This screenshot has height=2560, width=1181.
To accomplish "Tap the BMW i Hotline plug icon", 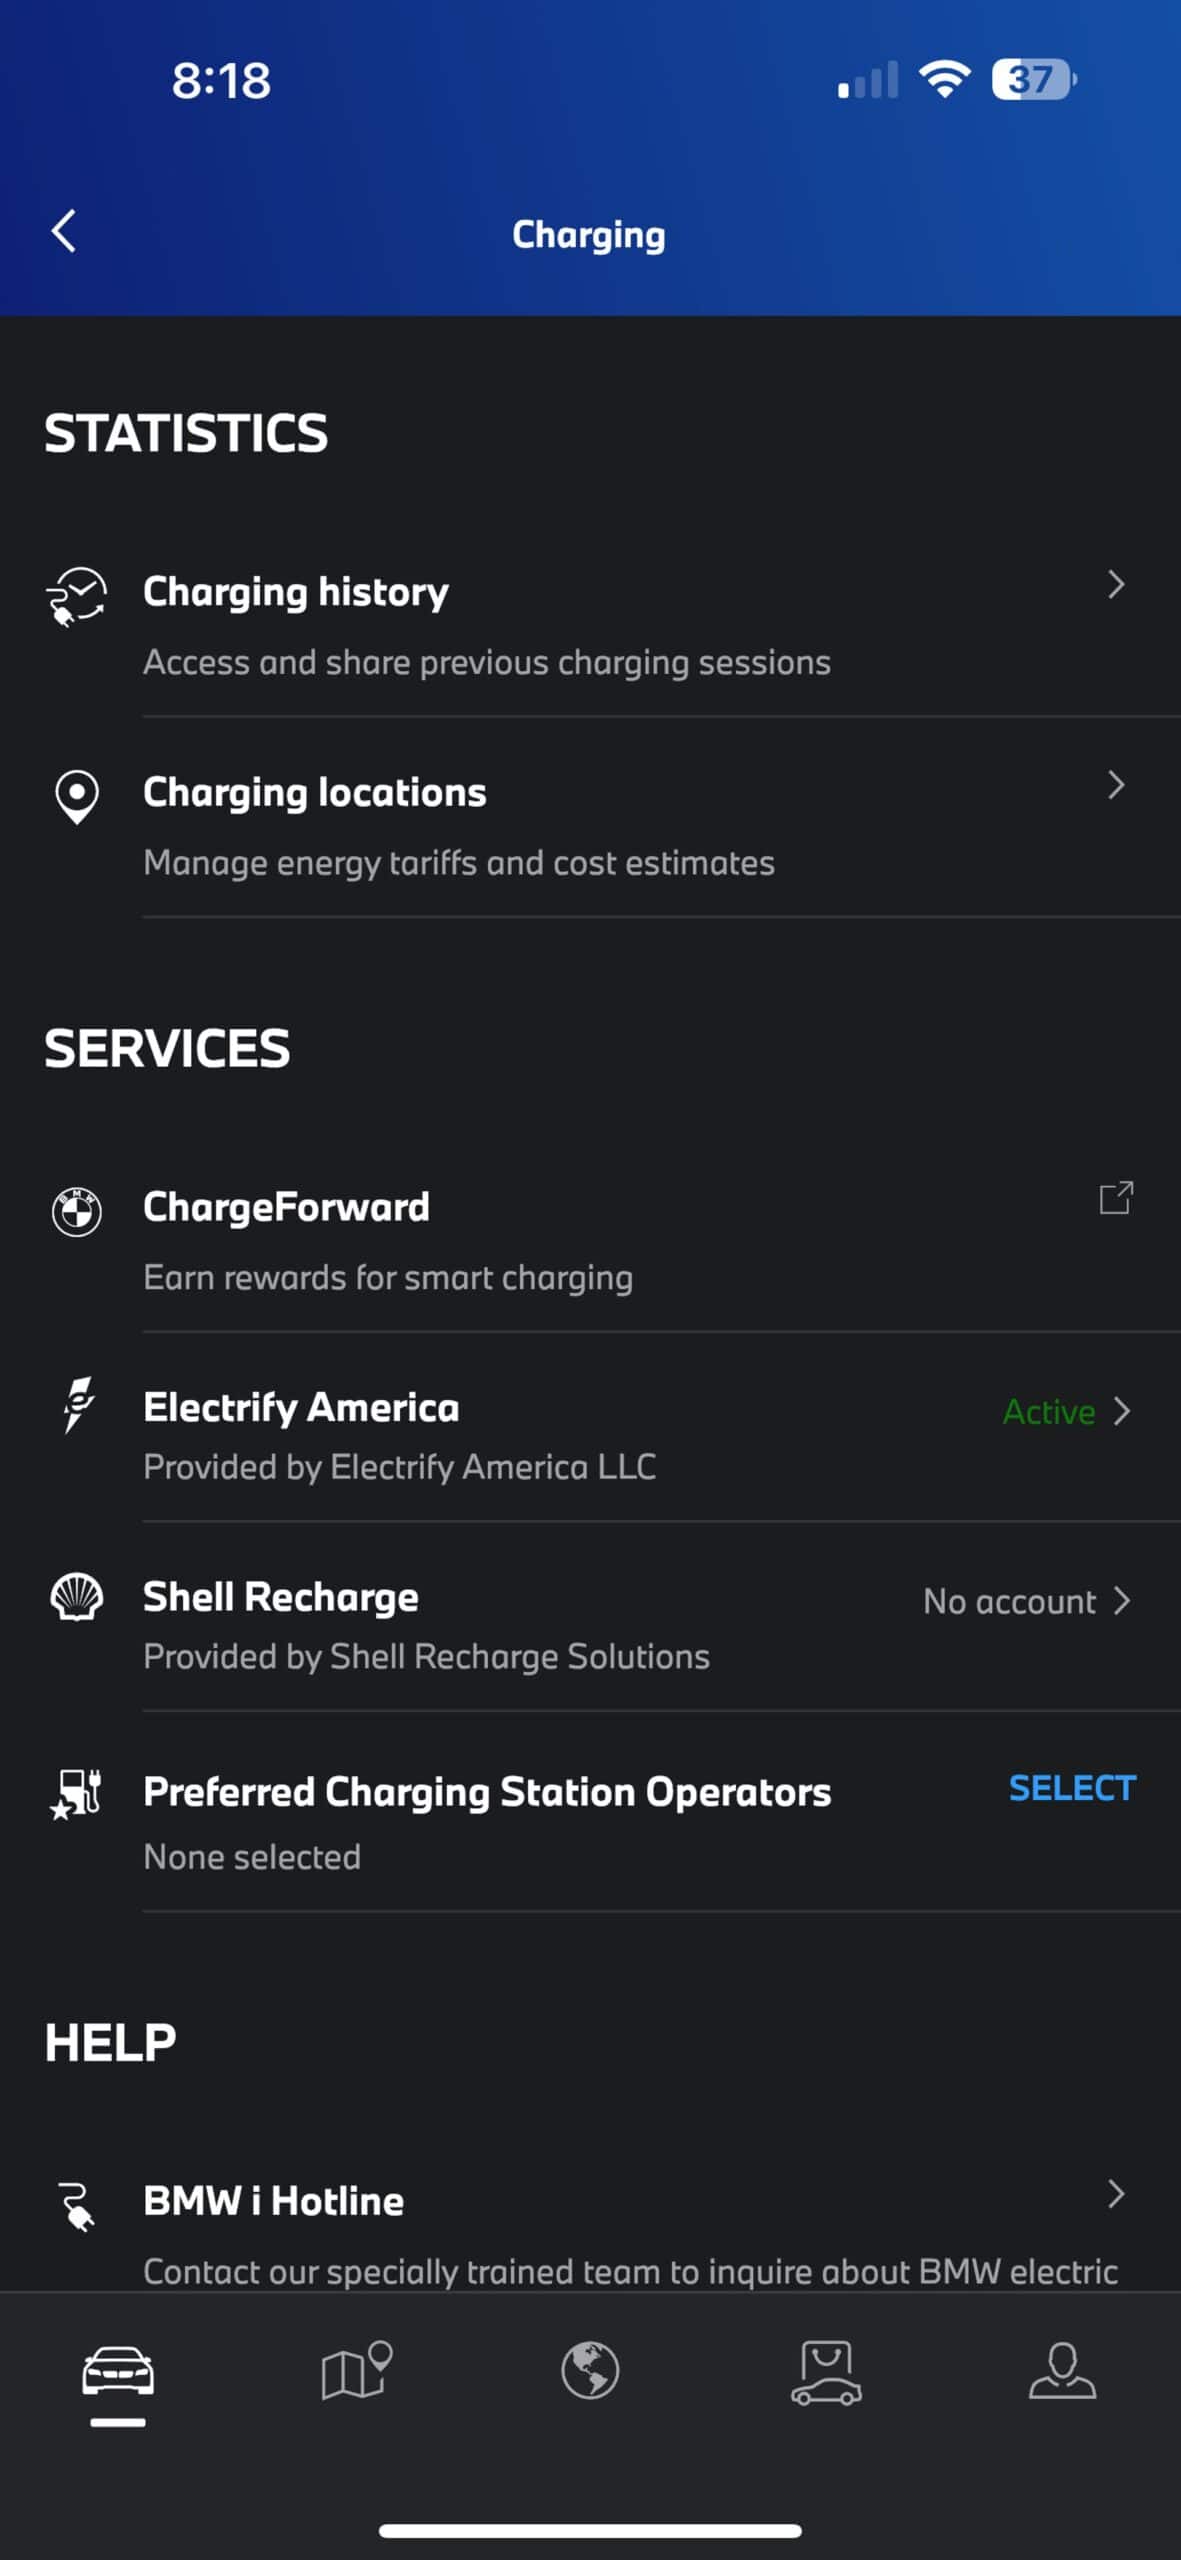I will (77, 2205).
